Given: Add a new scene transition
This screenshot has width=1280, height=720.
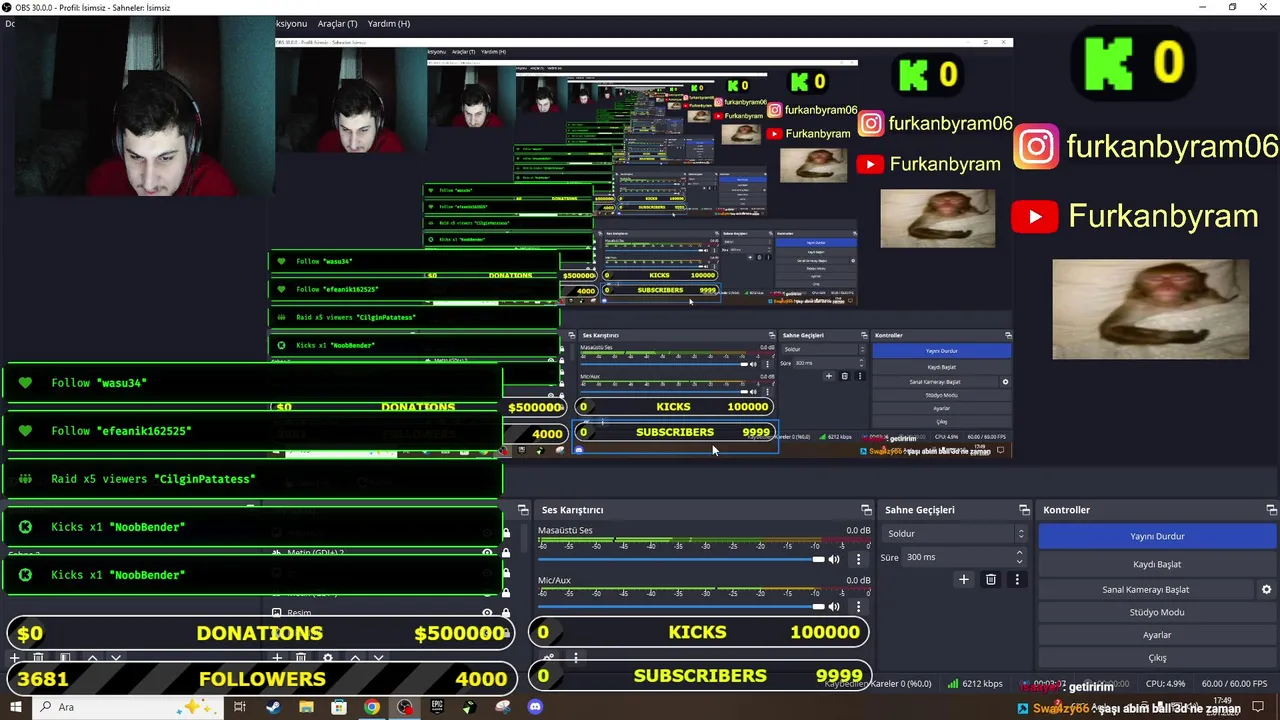Looking at the screenshot, I should [963, 579].
